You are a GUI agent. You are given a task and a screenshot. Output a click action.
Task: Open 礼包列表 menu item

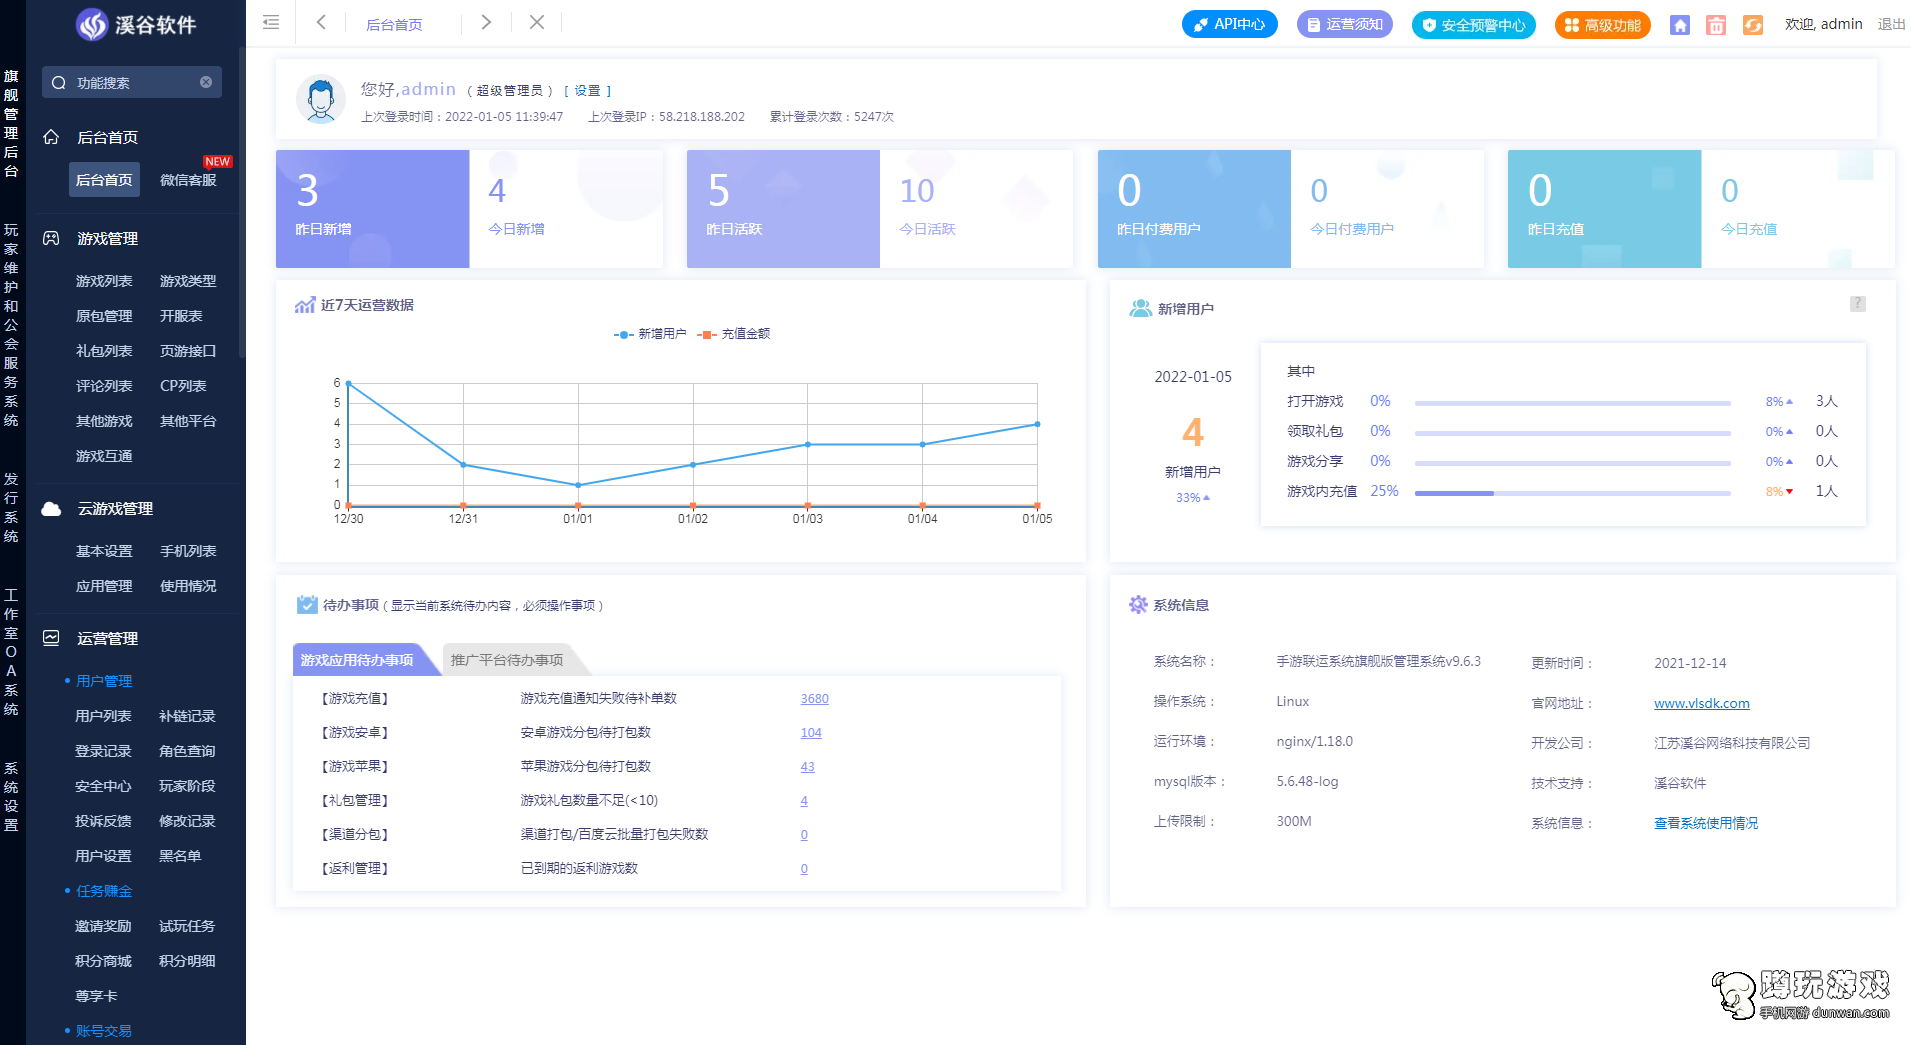(104, 351)
